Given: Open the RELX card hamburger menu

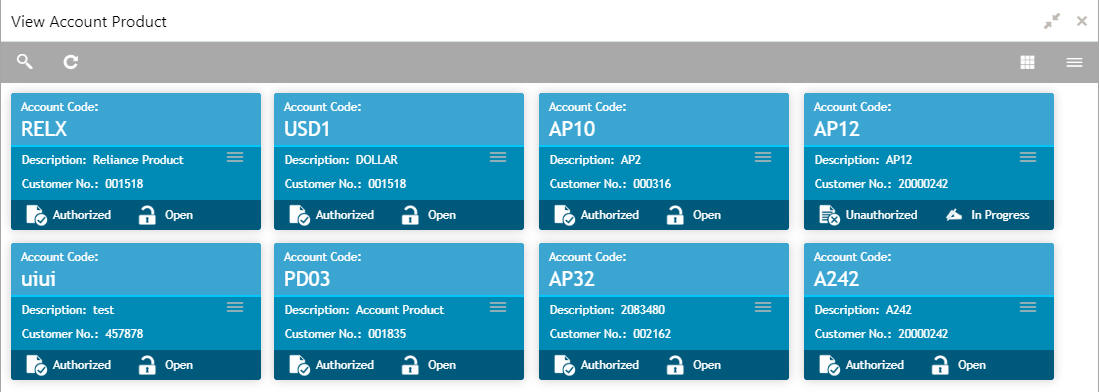Looking at the screenshot, I should click(235, 157).
